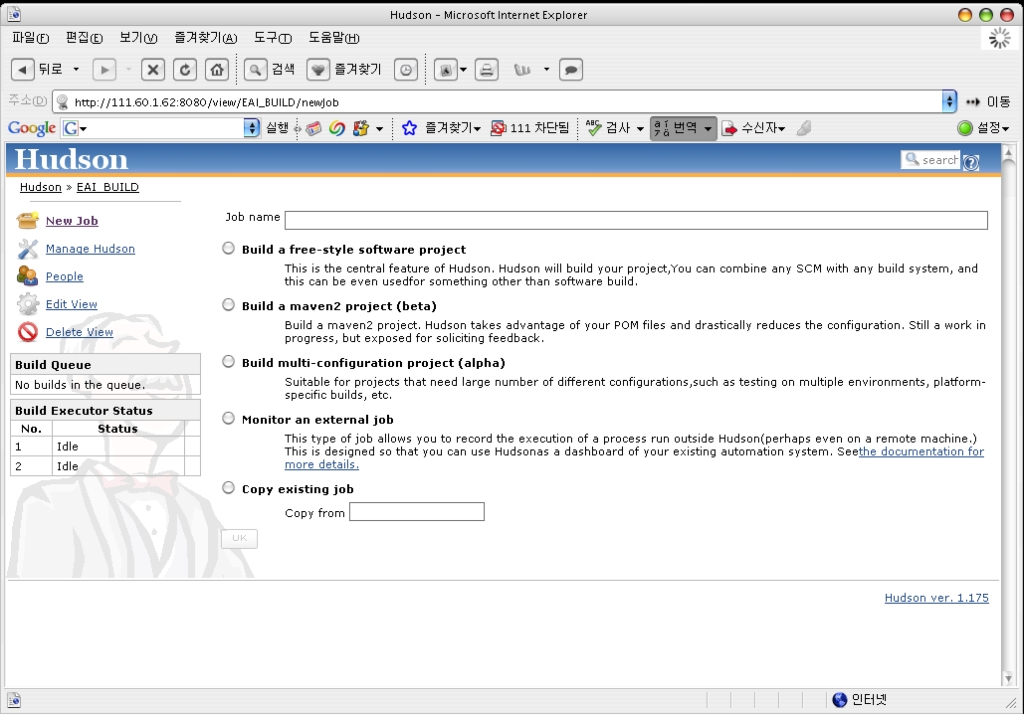Open the 즐겨찾기 heart favorites button
Image resolution: width=1024 pixels, height=716 pixels.
344,69
